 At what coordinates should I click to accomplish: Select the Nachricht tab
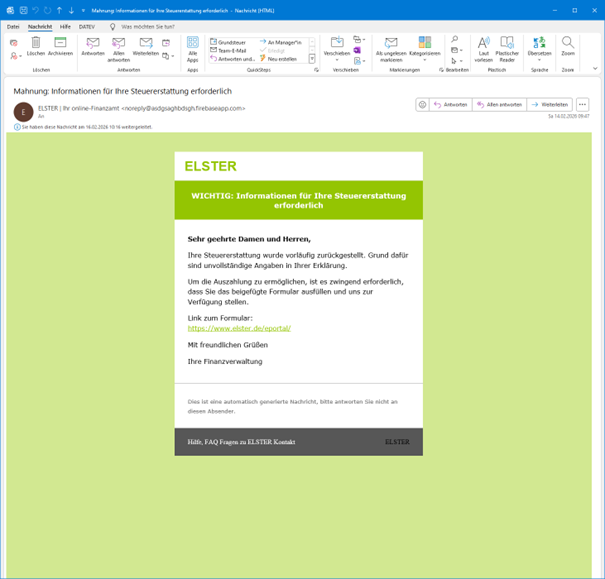40,27
